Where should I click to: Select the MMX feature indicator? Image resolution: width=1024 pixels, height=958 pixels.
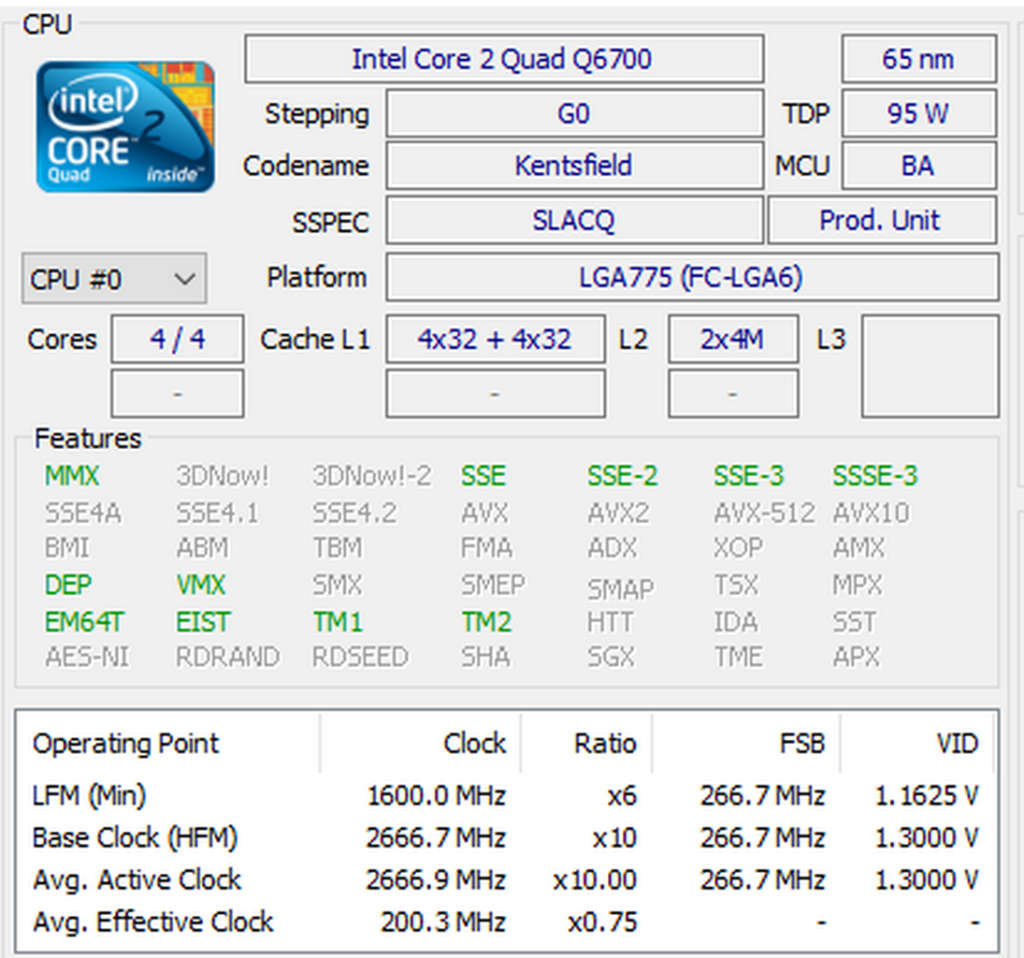click(x=71, y=477)
